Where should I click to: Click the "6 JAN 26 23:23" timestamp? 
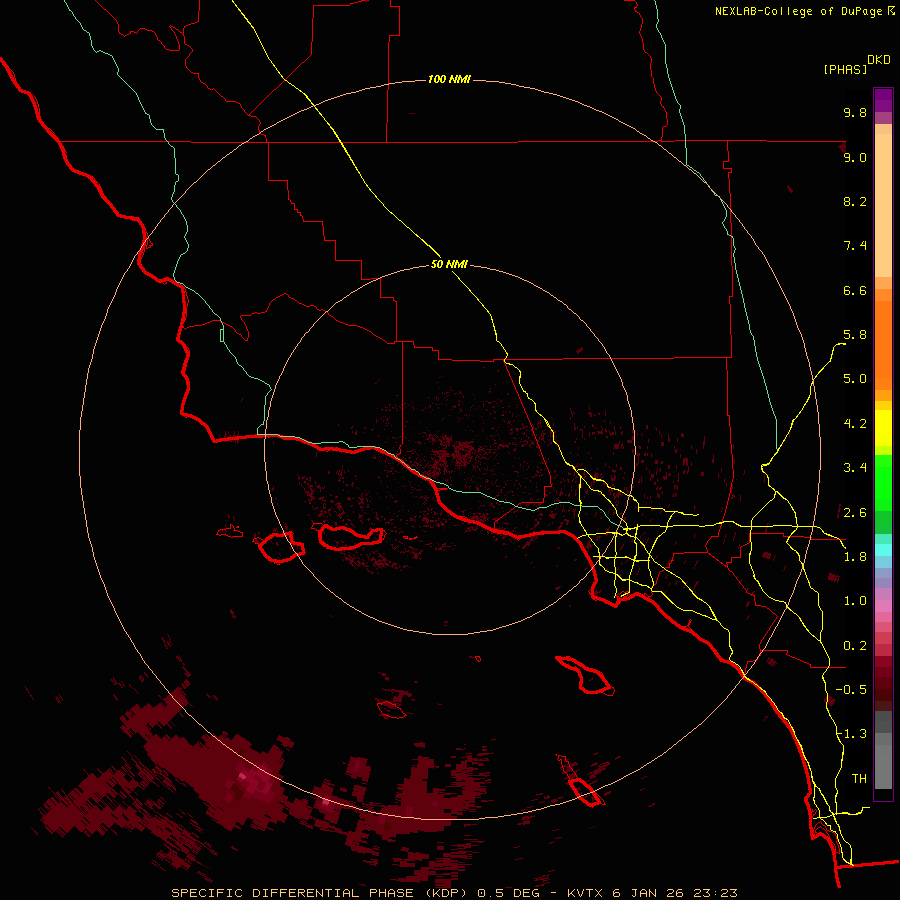[674, 893]
